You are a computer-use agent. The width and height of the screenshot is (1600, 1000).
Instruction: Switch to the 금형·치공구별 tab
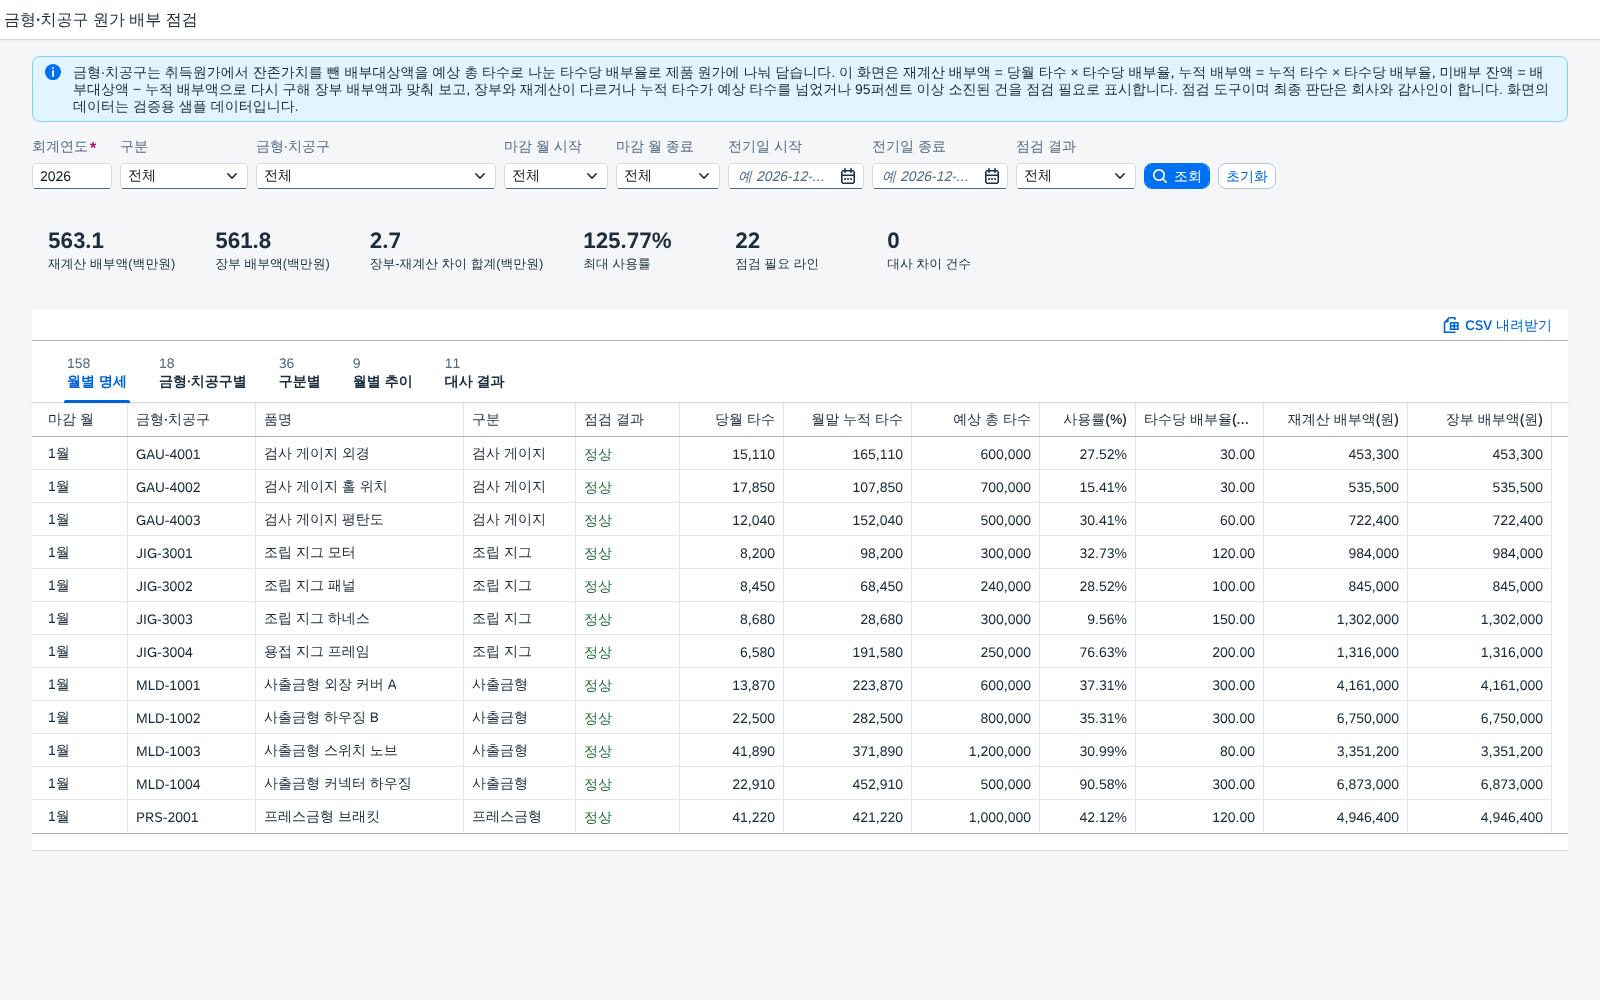202,373
